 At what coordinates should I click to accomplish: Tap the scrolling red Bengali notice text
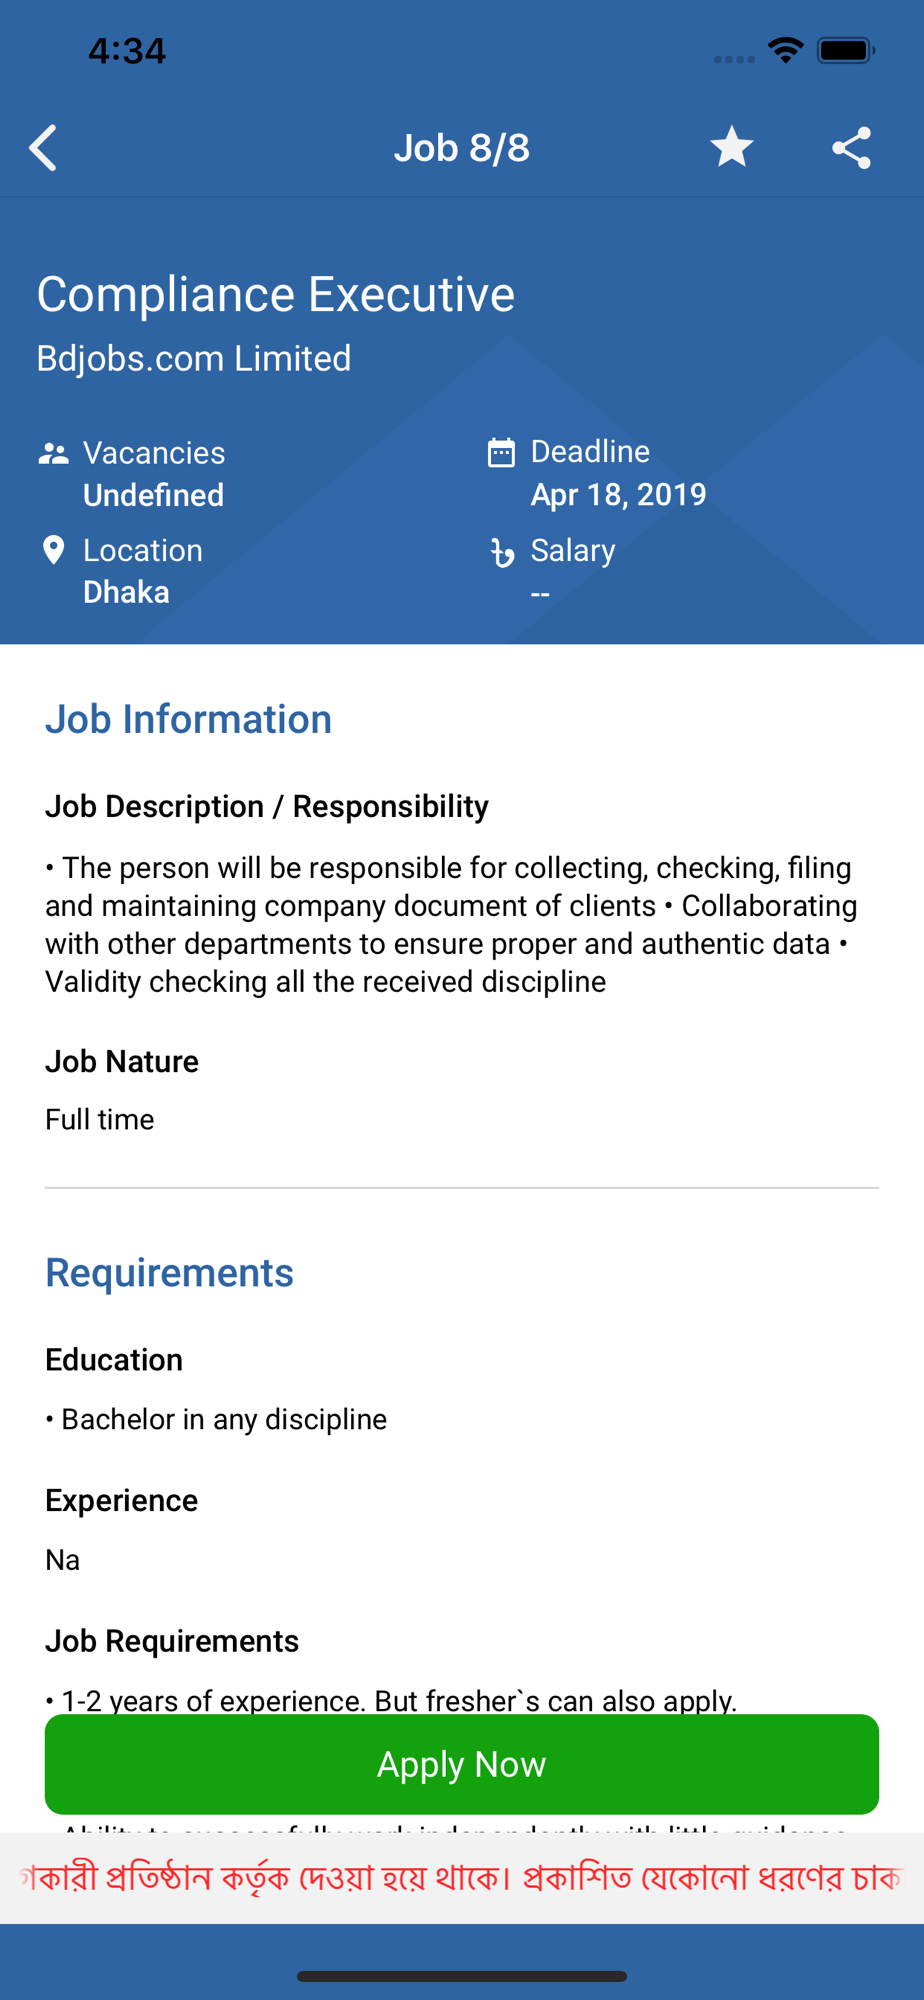tap(462, 1878)
